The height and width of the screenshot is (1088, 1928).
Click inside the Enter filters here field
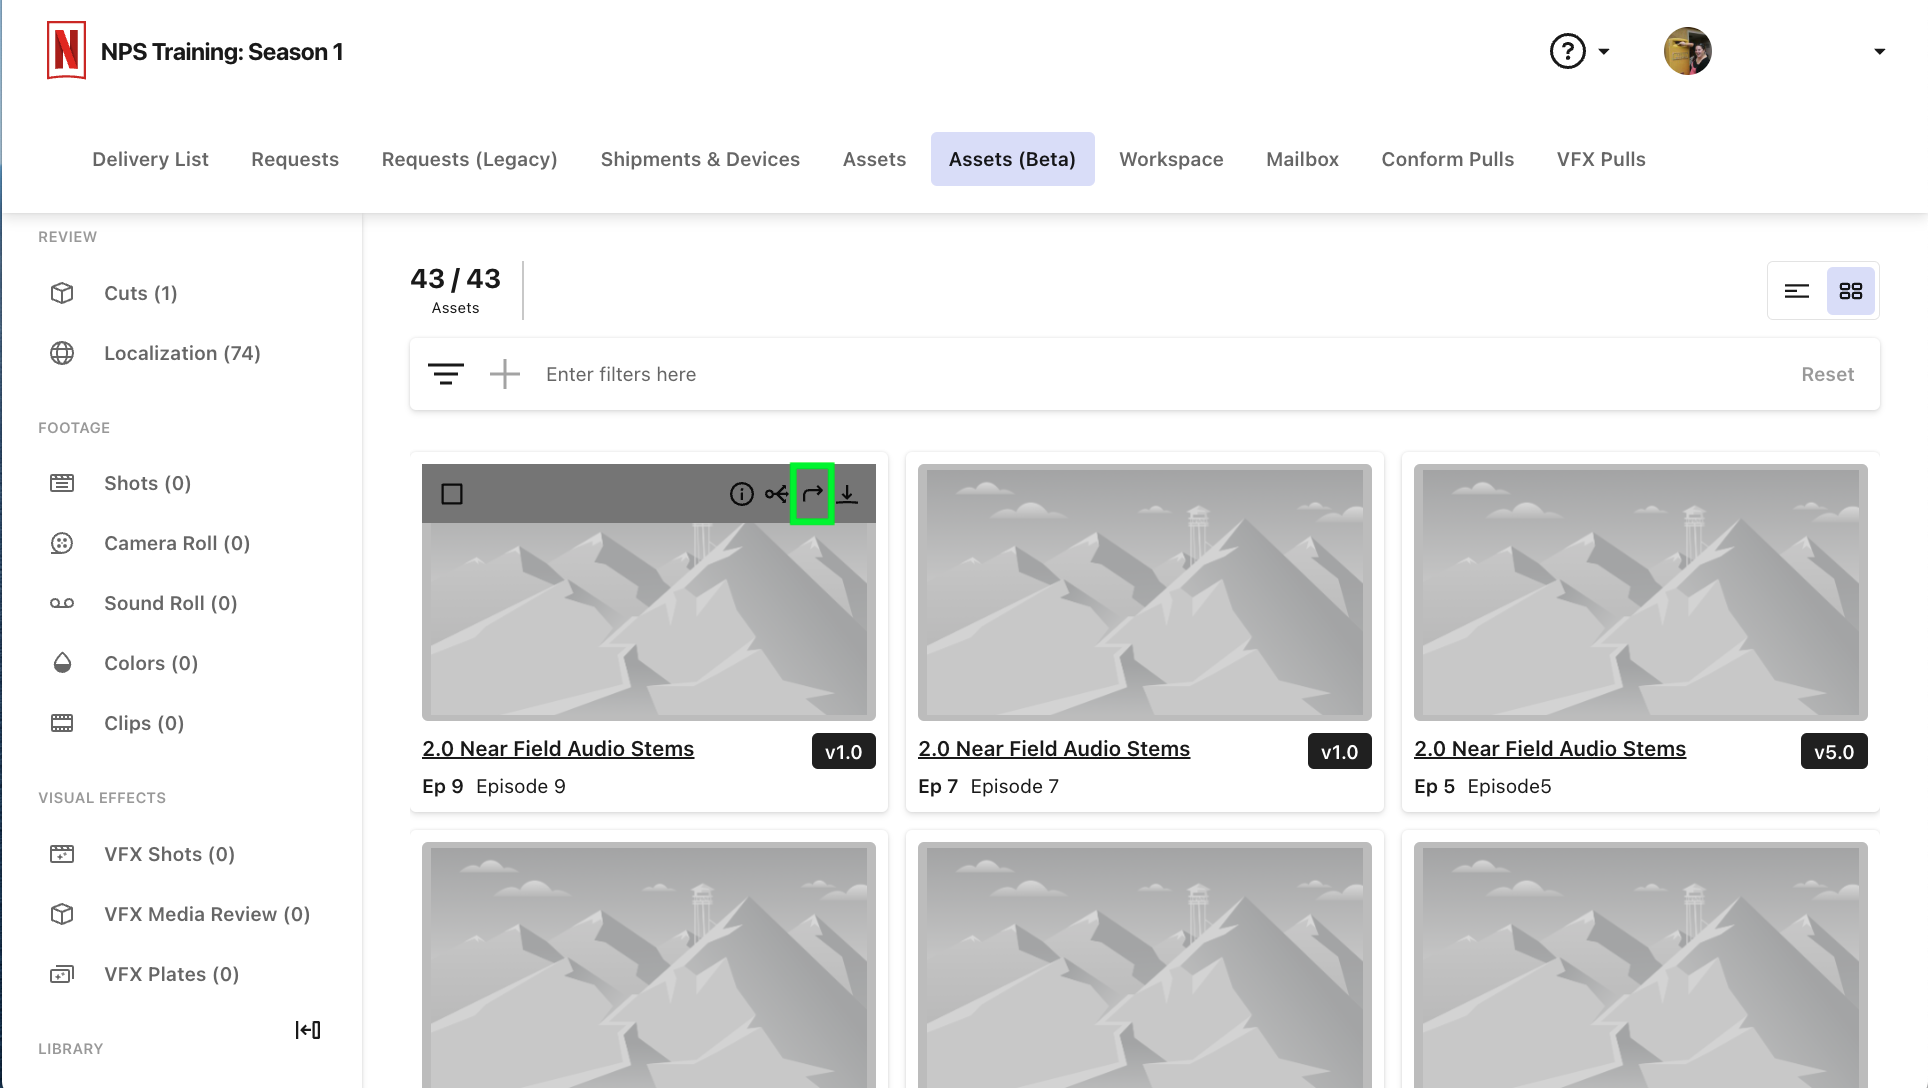(700, 373)
